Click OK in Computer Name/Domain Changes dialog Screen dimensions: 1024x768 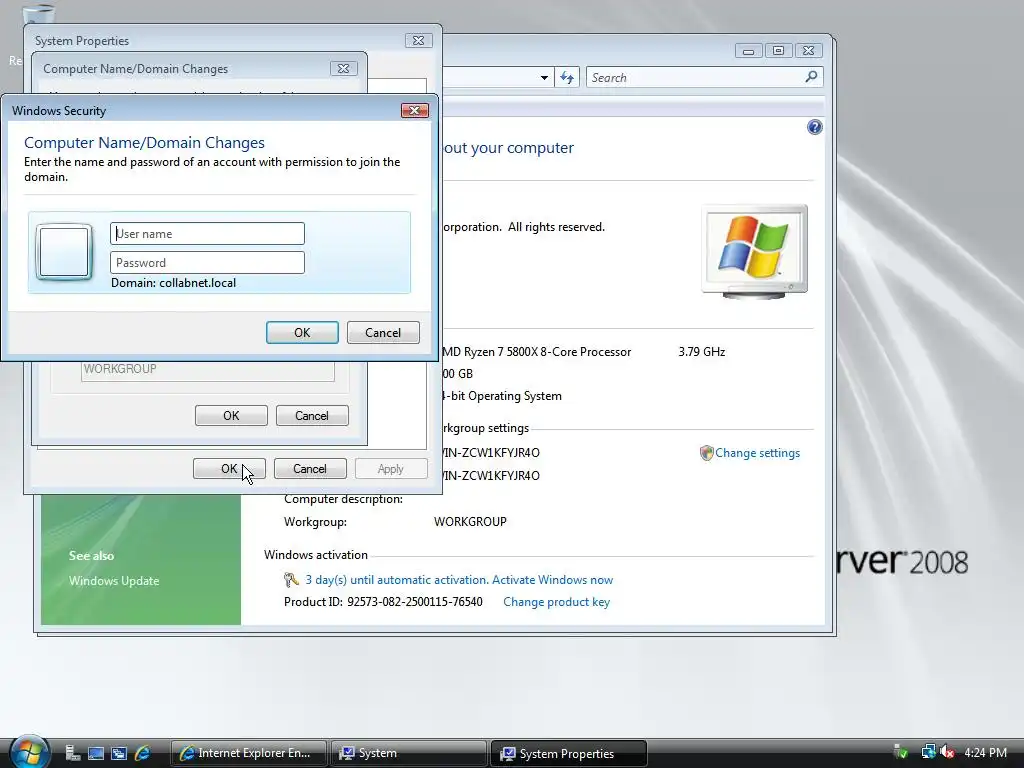(x=231, y=415)
